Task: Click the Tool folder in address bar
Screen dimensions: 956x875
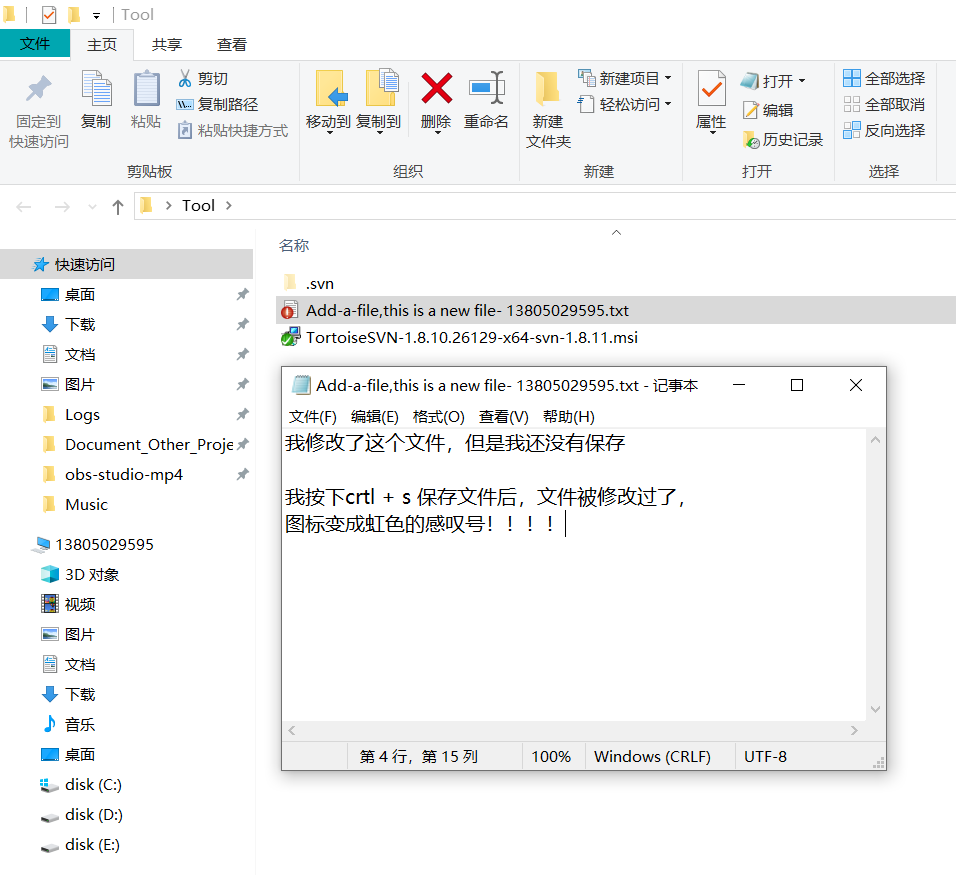Action: pos(198,205)
